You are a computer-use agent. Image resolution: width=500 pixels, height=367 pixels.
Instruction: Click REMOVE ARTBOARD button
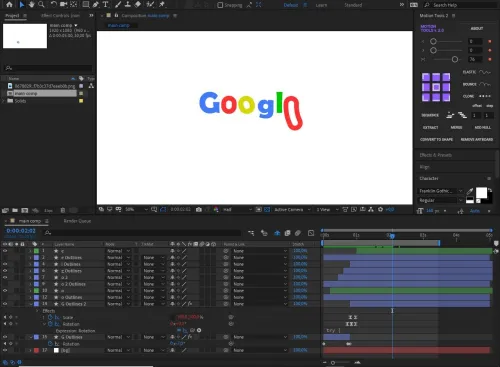(x=477, y=139)
